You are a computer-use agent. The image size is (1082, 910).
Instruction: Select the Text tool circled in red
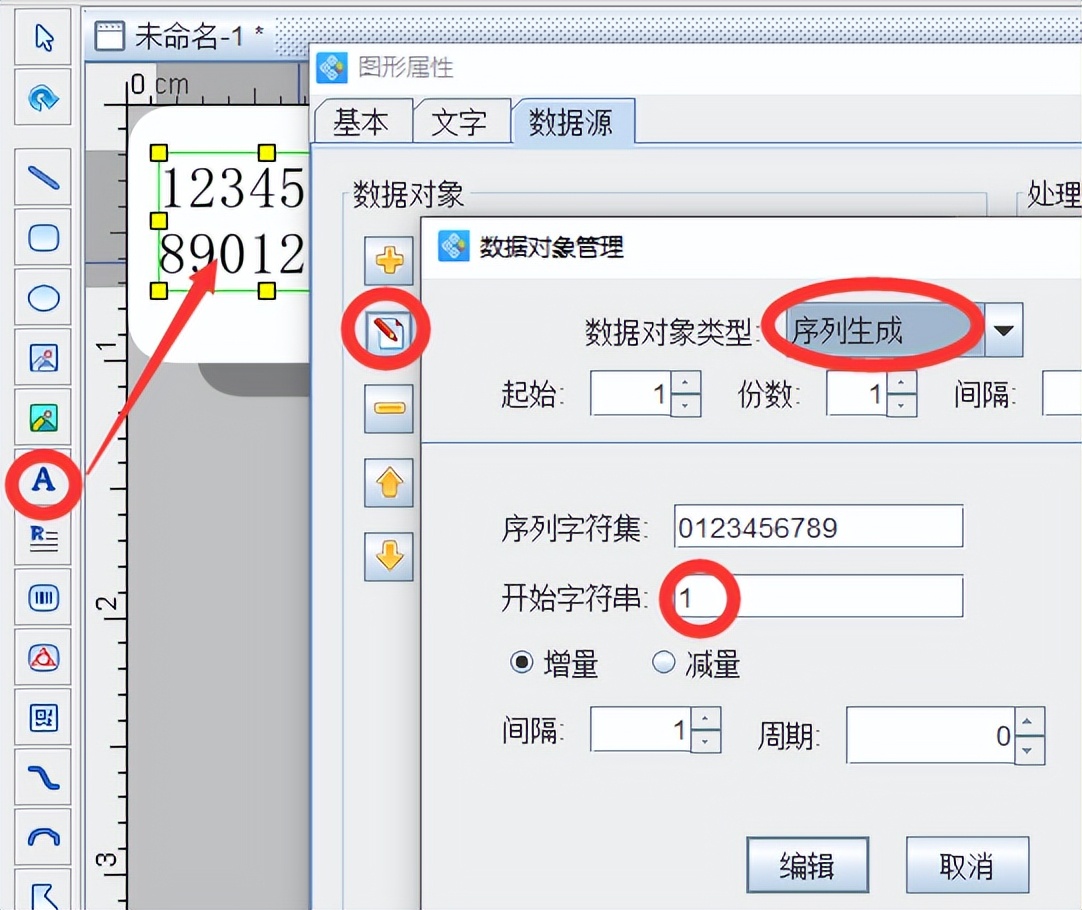click(42, 482)
